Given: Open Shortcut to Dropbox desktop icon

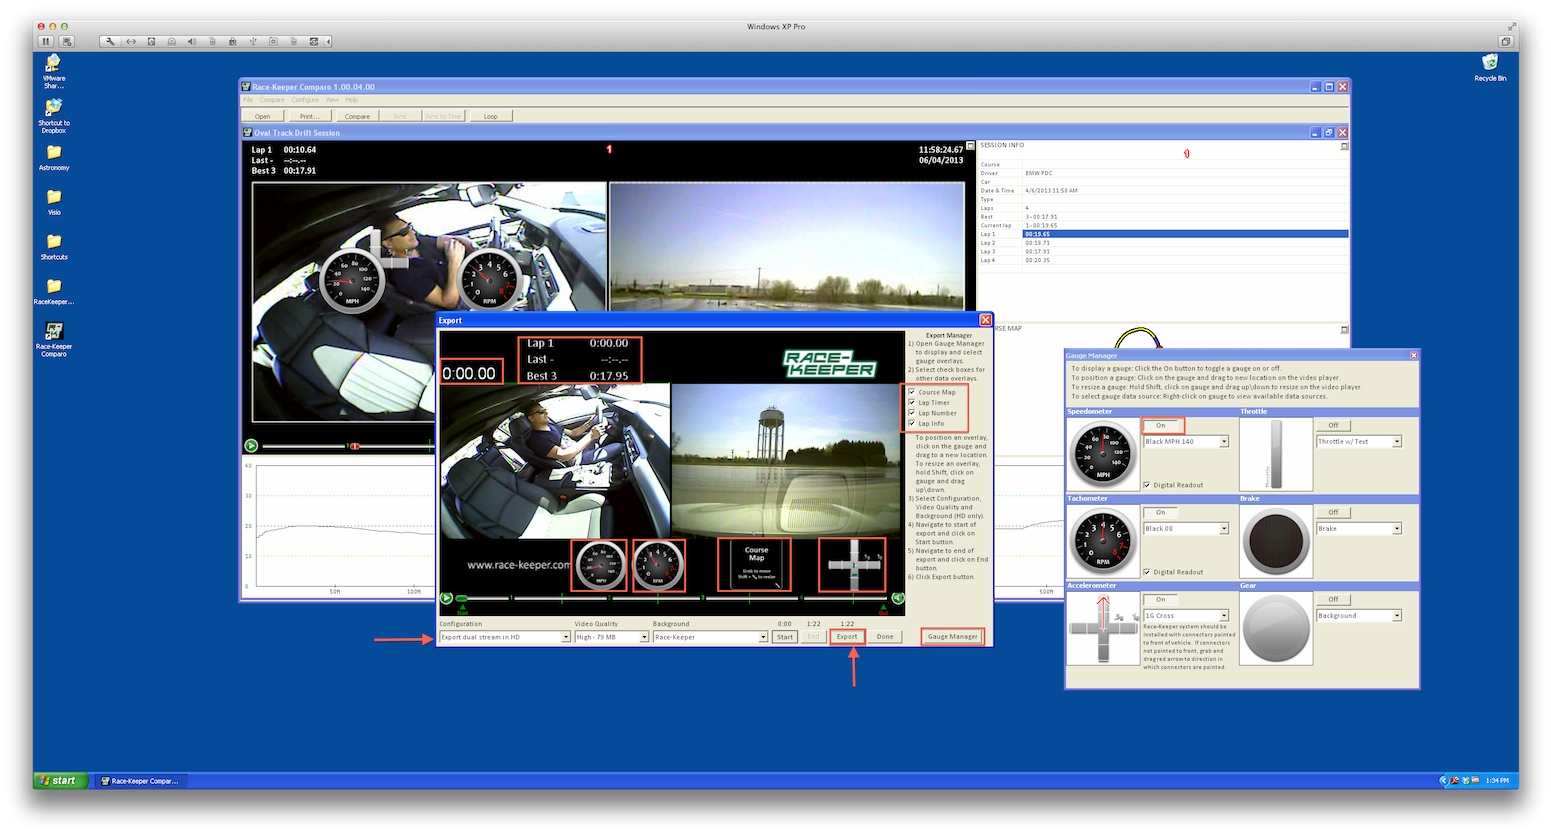Looking at the screenshot, I should click(x=53, y=116).
